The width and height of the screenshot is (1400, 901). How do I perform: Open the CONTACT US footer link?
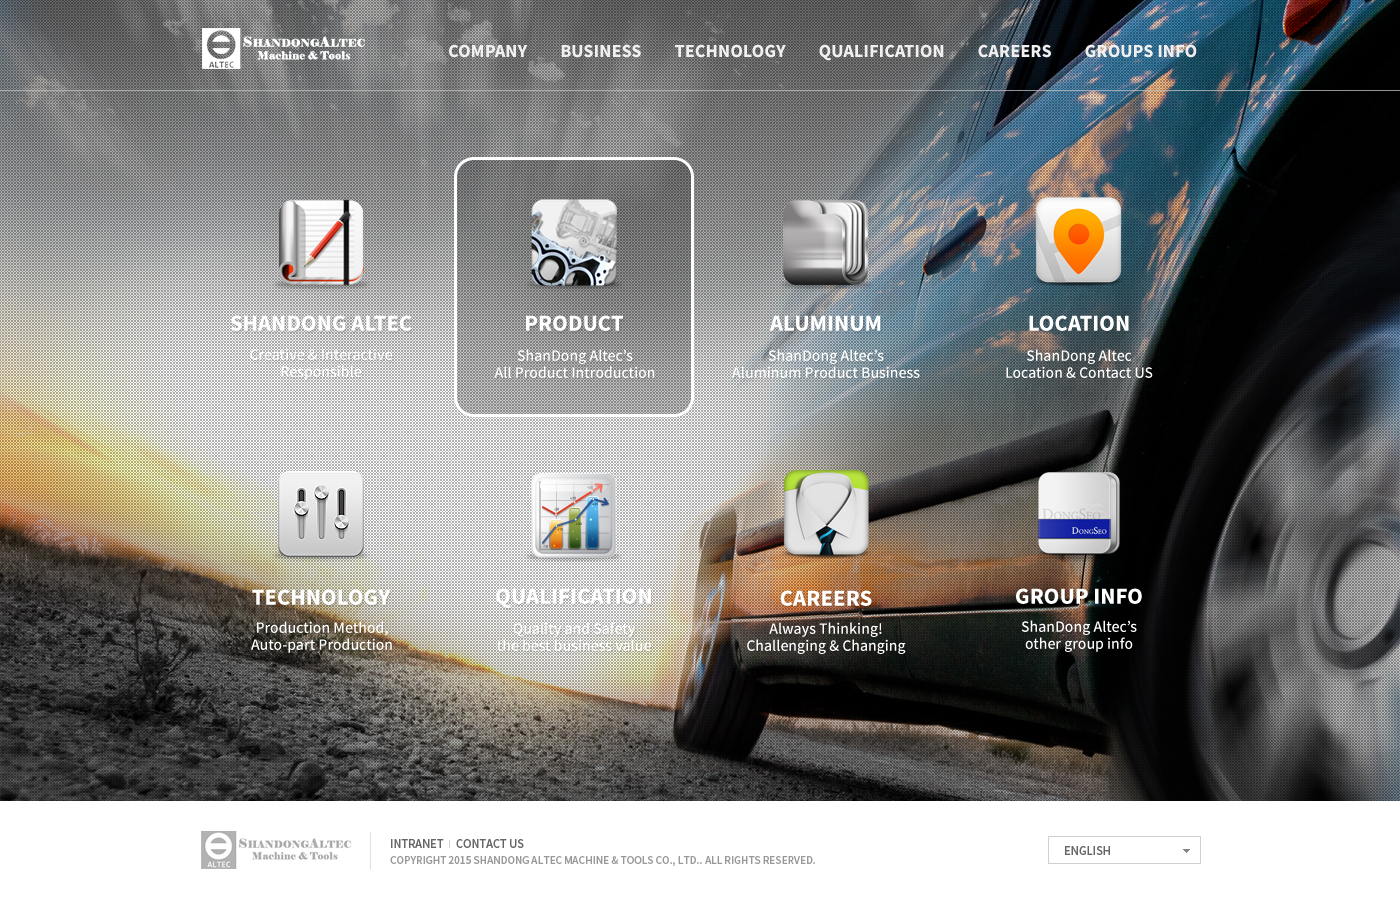tap(490, 844)
